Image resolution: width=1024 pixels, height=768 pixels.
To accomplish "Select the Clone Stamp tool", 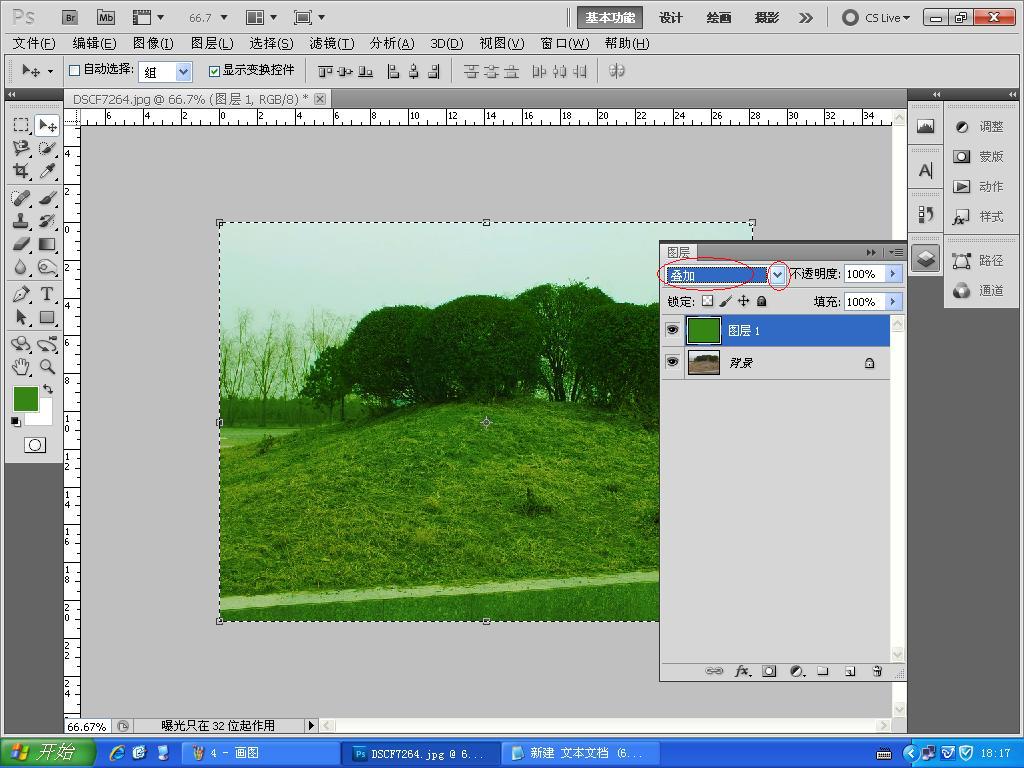I will click(21, 221).
